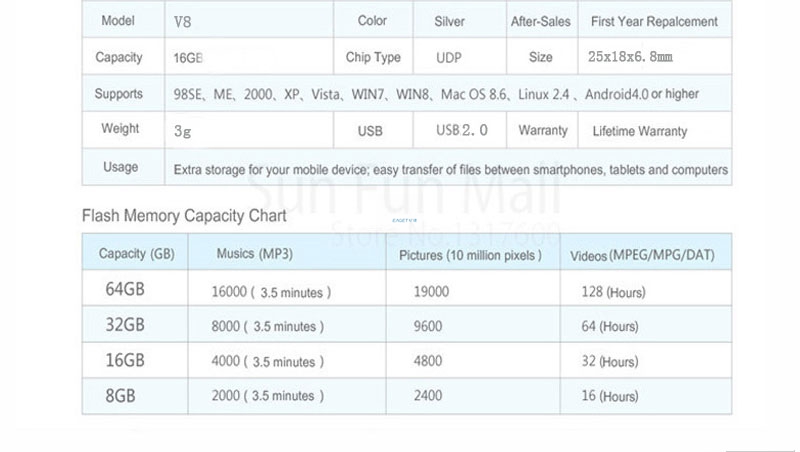This screenshot has width=800, height=452.
Task: Select the 32GB capacity row label
Action: coord(125,326)
